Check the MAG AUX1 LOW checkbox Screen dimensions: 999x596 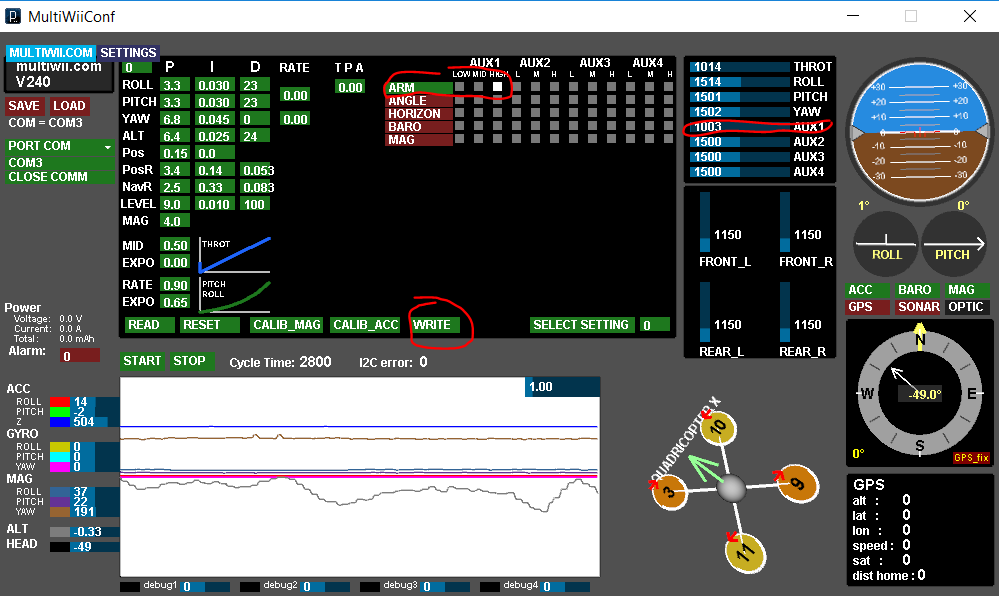pos(459,138)
